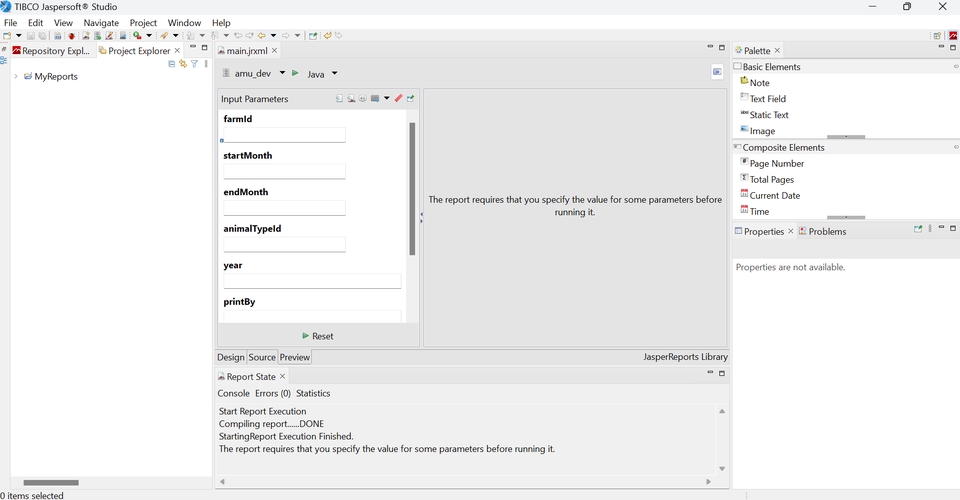Viewport: 960px width, 500px height.
Task: Open the Console tab in Report State
Action: [233, 394]
